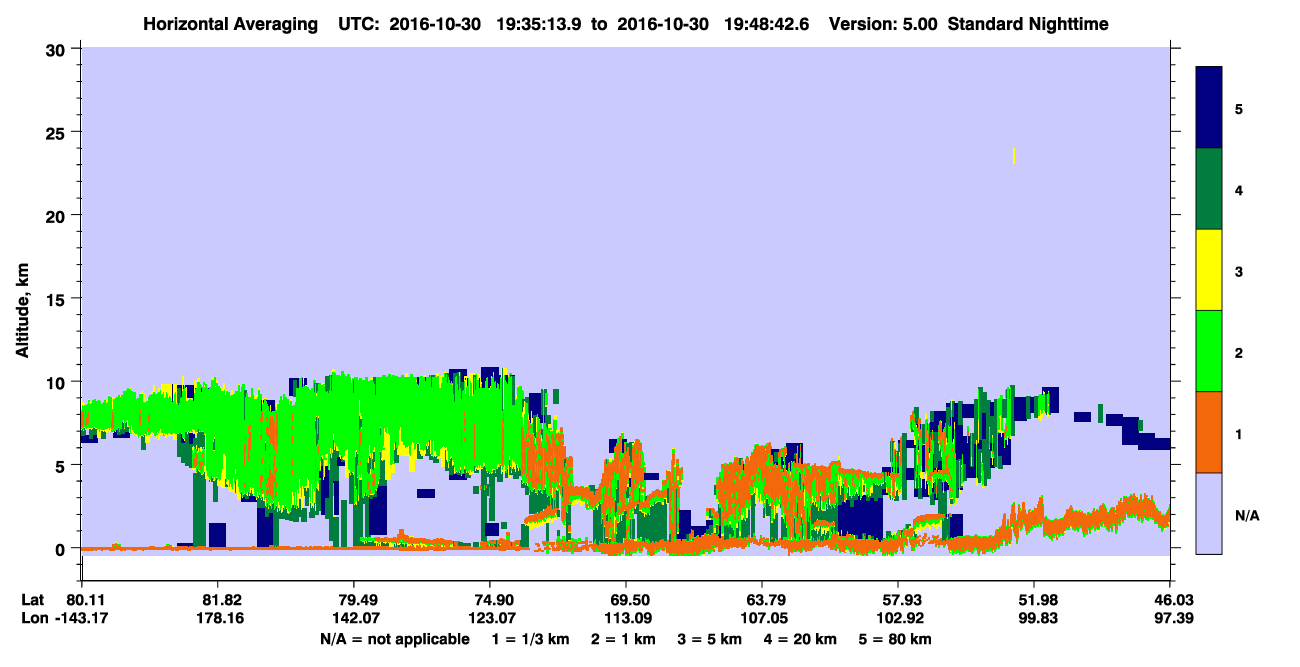
Task: Click the isolated yellow streak near 23 km altitude
Action: click(x=1014, y=155)
